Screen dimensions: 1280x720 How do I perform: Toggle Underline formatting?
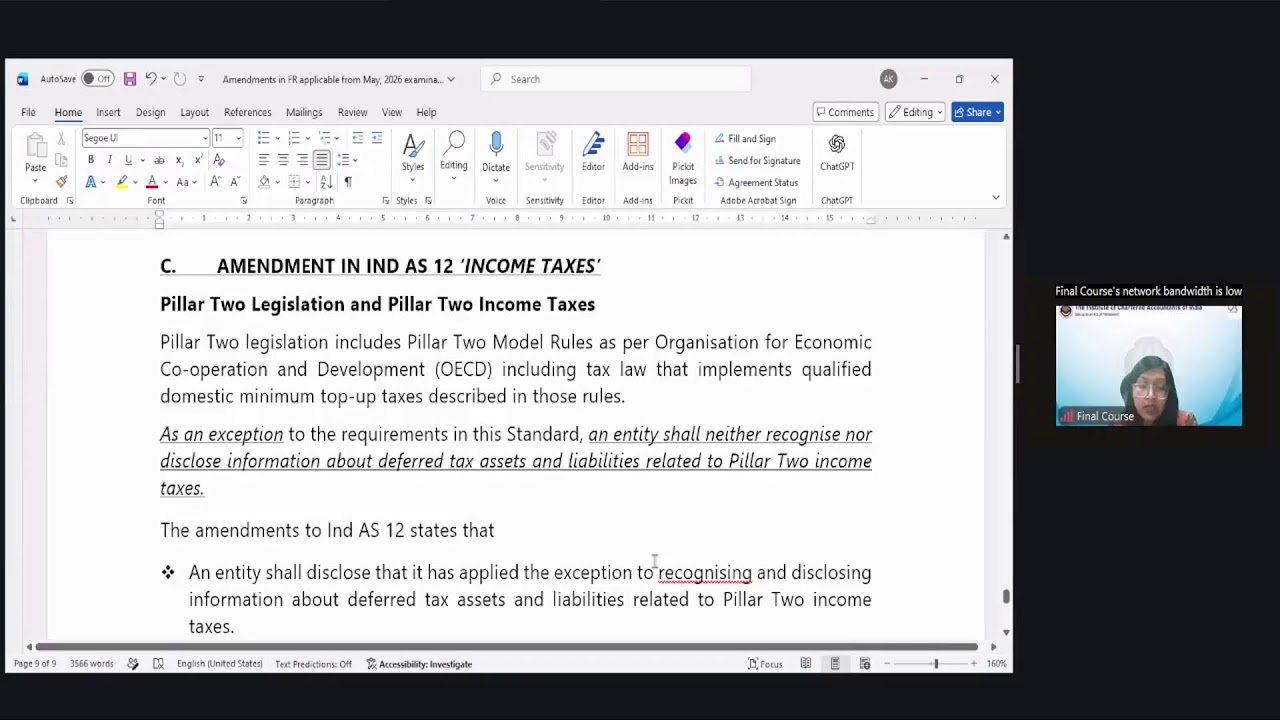point(128,160)
